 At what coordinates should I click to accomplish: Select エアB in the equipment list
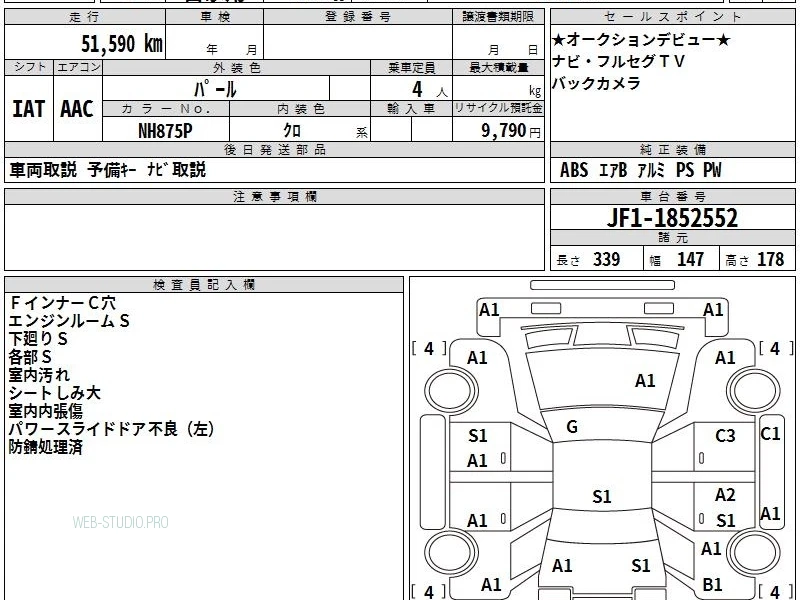[612, 170]
